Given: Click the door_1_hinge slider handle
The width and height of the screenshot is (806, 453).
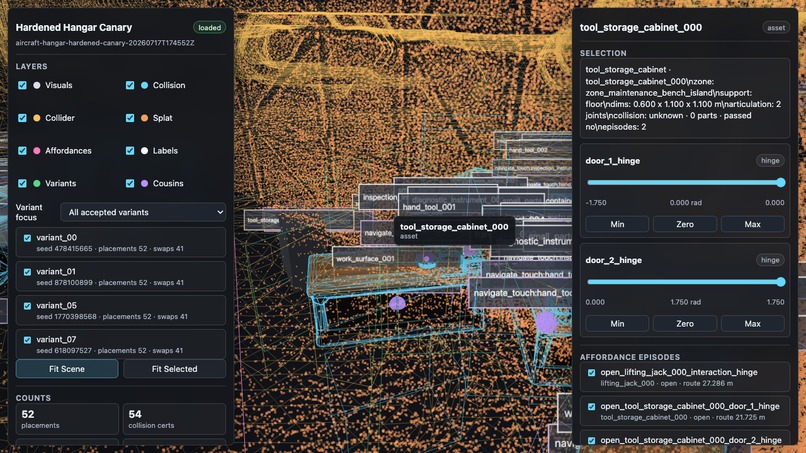Looking at the screenshot, I should click(781, 183).
